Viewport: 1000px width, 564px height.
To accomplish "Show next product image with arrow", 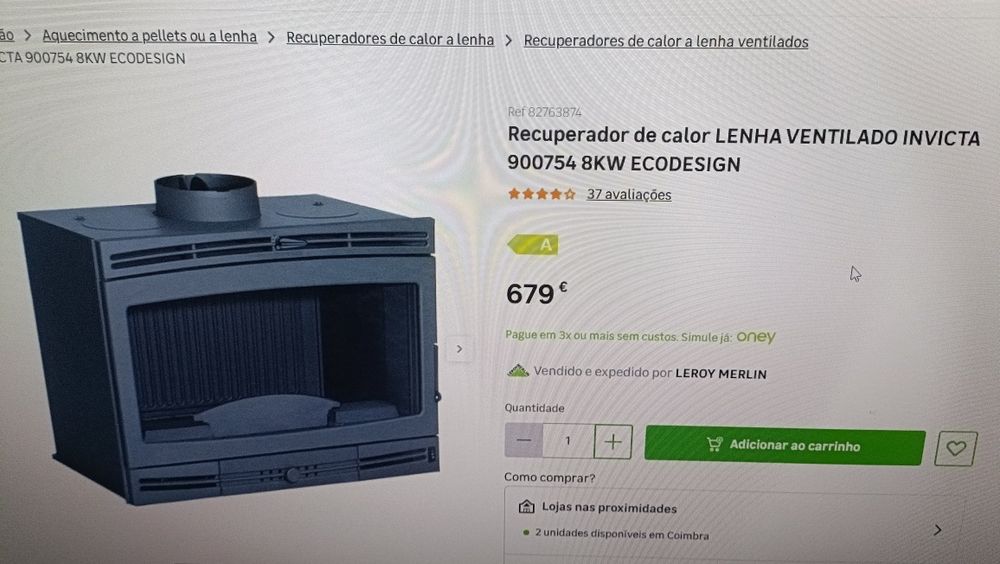I will [x=459, y=349].
